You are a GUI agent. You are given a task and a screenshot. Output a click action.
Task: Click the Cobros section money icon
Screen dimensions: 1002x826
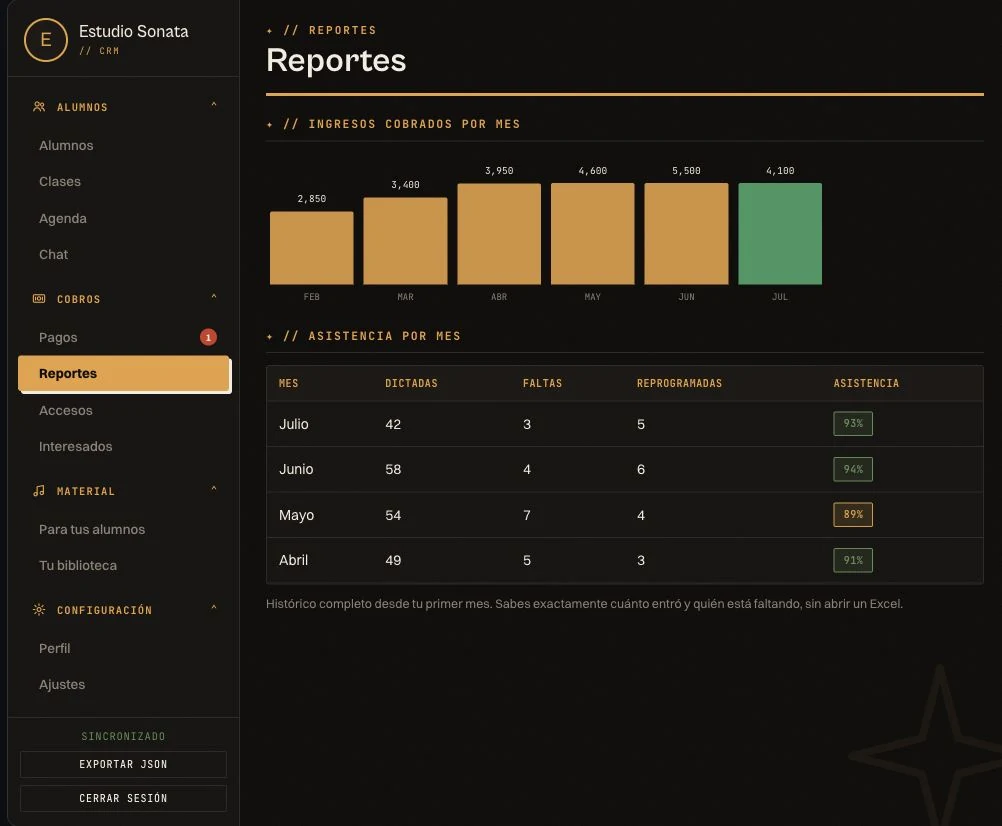point(39,298)
